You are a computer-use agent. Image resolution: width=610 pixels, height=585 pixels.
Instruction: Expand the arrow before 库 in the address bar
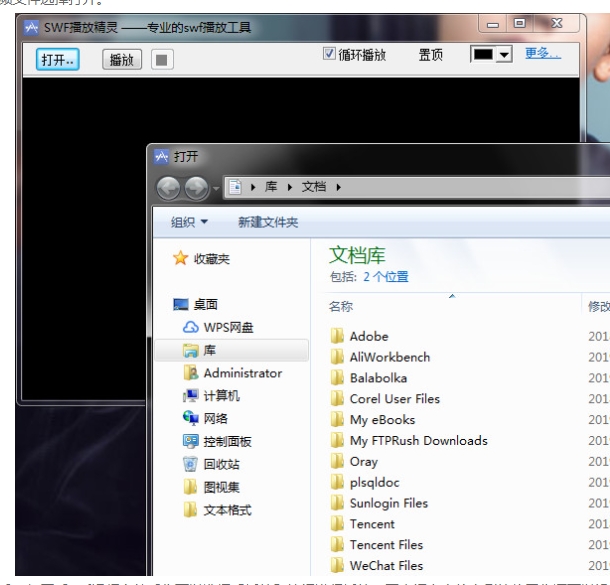coord(253,187)
